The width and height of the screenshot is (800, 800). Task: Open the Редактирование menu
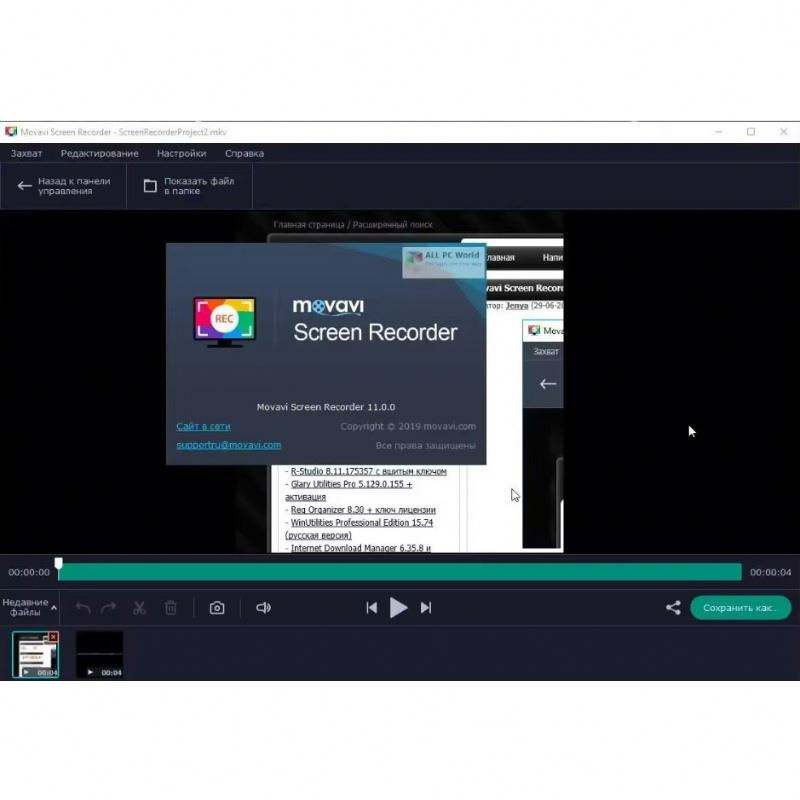click(99, 154)
